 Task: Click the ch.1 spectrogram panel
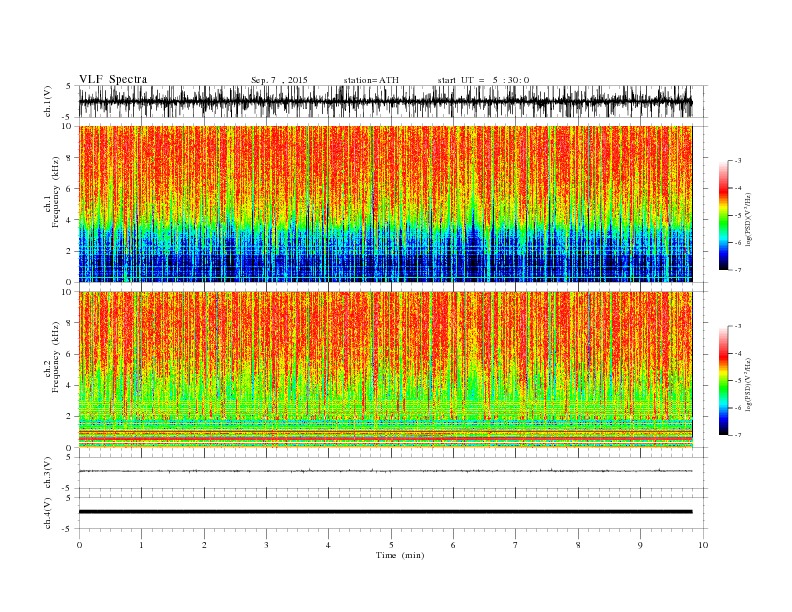(385, 204)
